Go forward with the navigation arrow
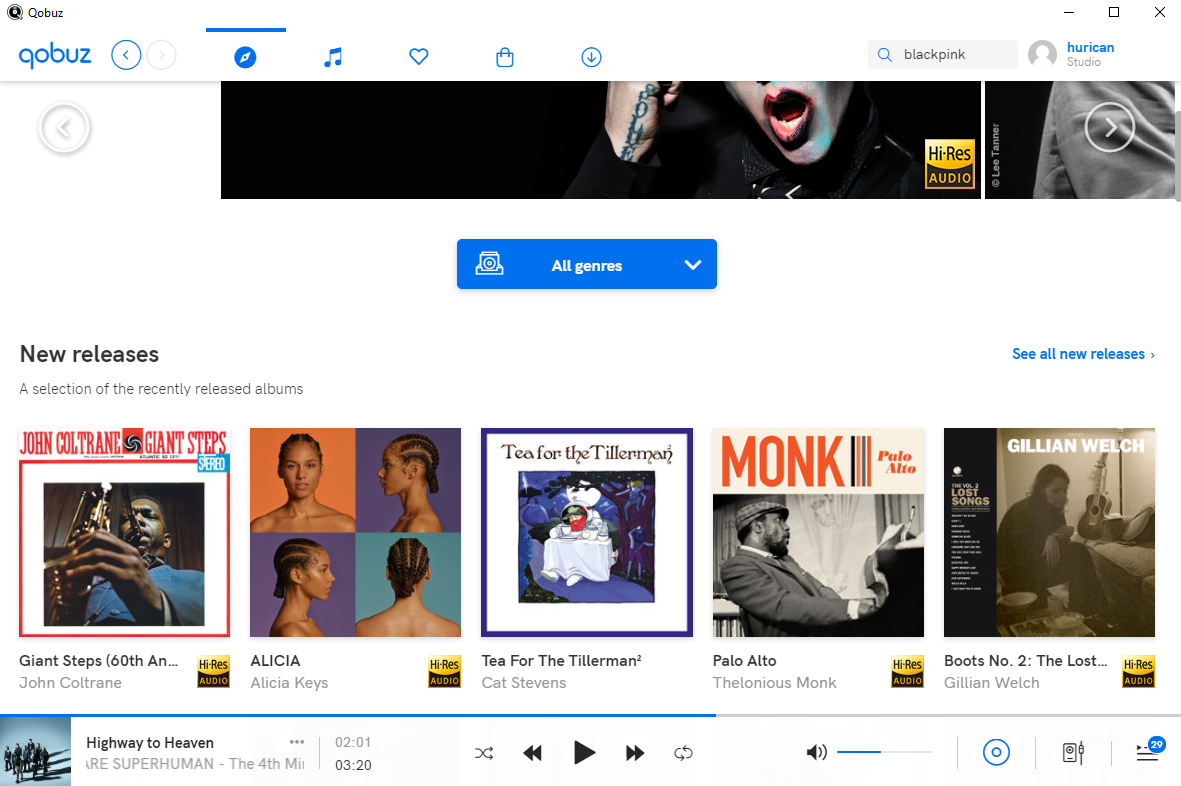 coord(161,55)
